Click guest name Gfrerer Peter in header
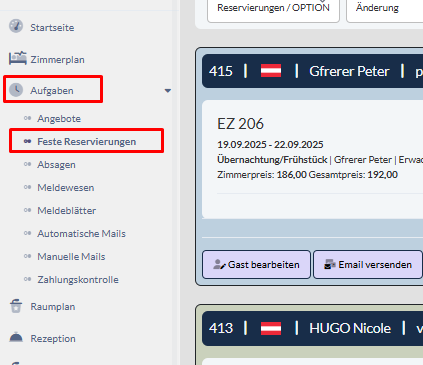 coord(349,71)
